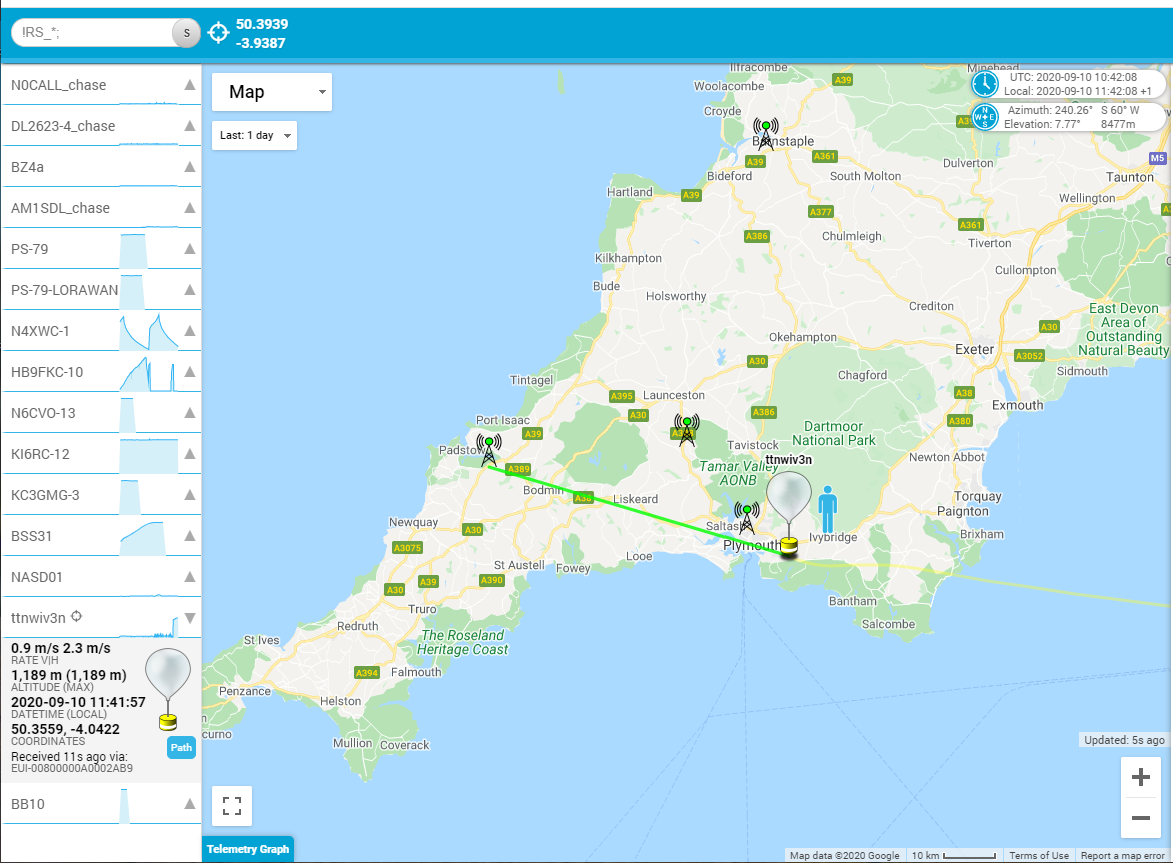Zoom in on the map
Viewport: 1173px width, 863px height.
click(1141, 778)
